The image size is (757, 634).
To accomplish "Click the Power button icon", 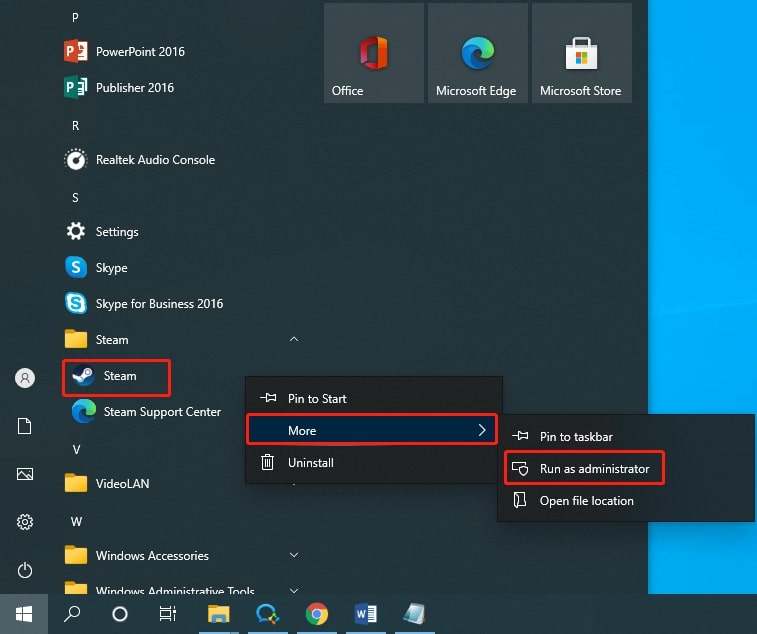I will pyautogui.click(x=25, y=570).
